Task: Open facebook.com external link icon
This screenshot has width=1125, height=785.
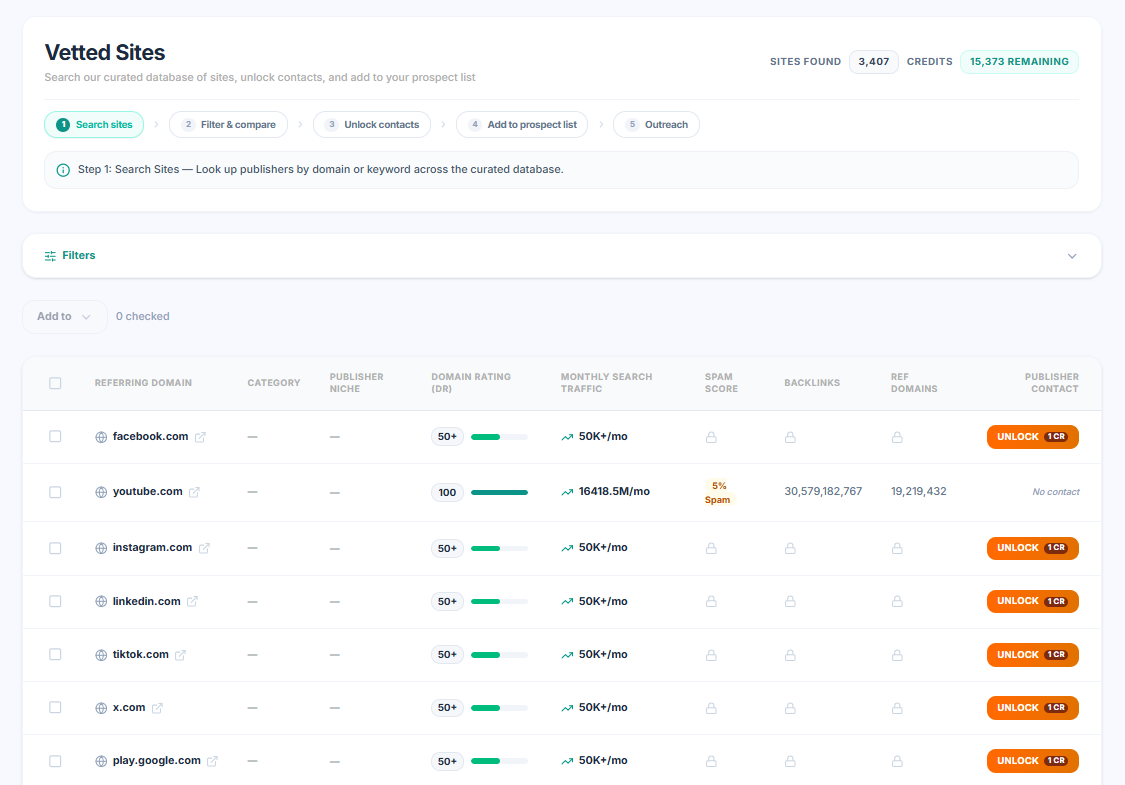Action: pos(200,437)
